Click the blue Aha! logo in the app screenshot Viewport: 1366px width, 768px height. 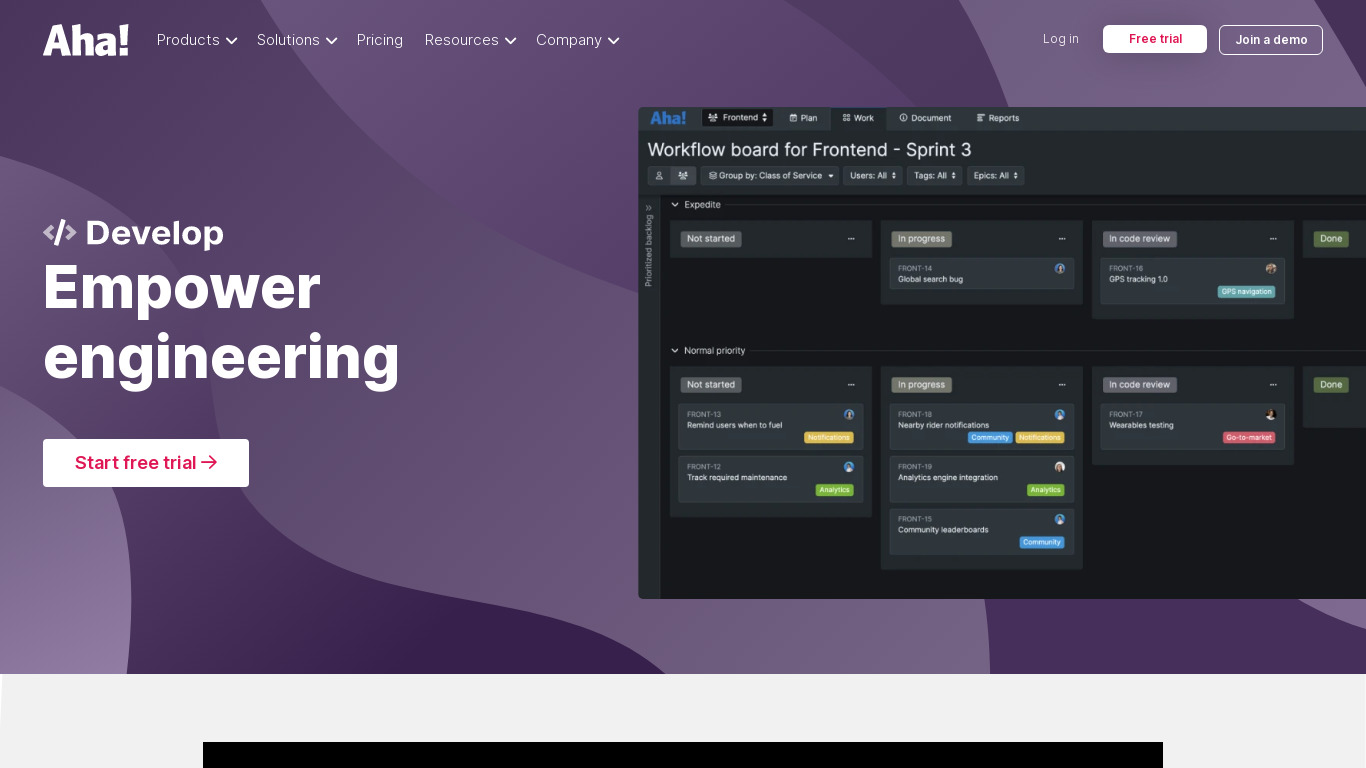pyautogui.click(x=668, y=118)
